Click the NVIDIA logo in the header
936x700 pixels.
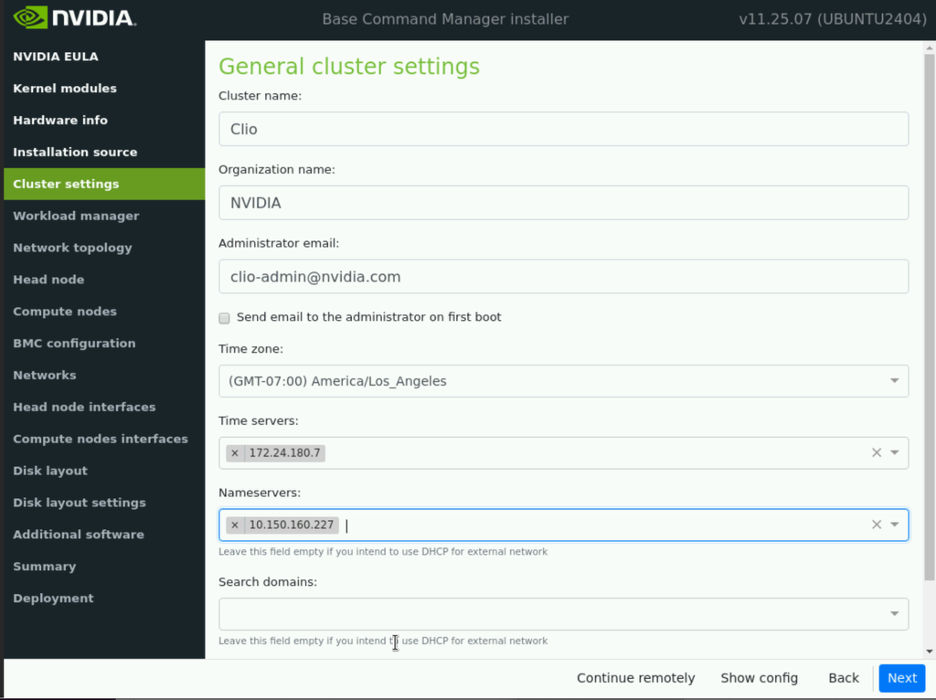click(x=75, y=18)
